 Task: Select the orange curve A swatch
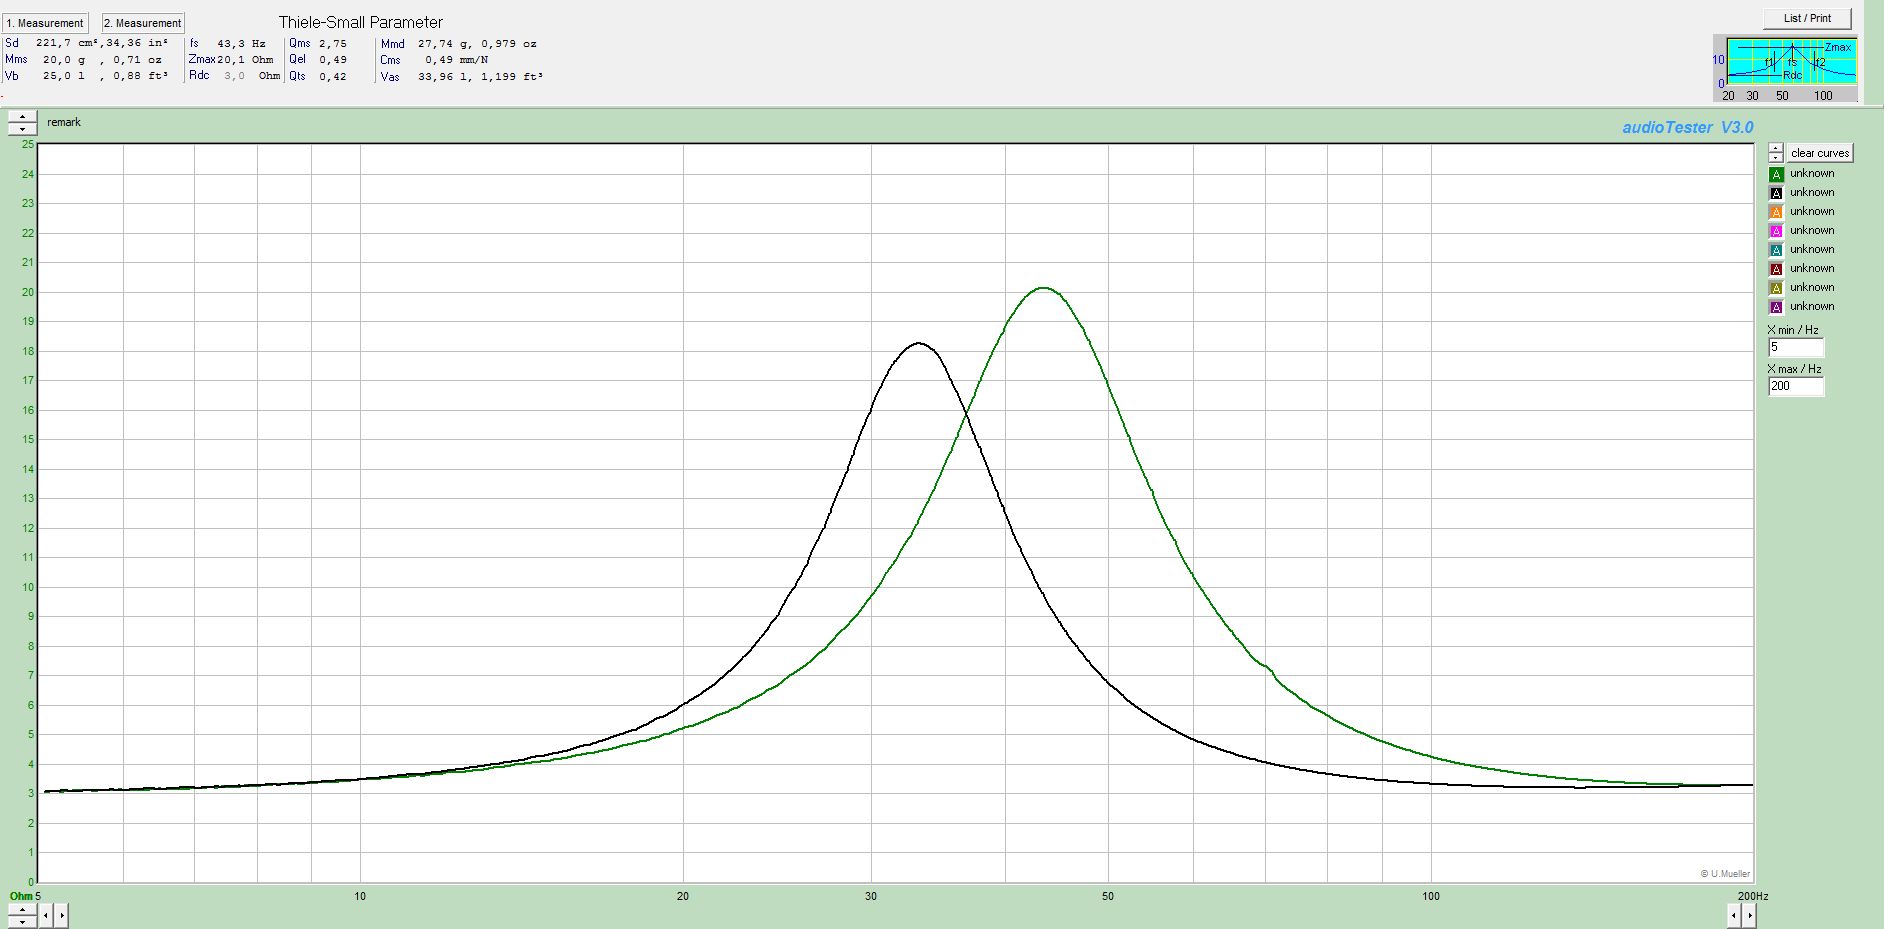[1776, 212]
